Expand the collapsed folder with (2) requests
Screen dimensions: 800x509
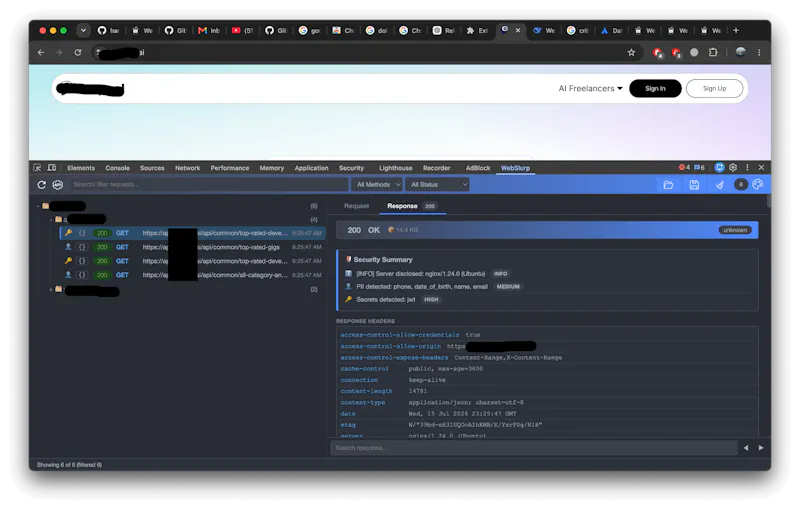(x=51, y=289)
